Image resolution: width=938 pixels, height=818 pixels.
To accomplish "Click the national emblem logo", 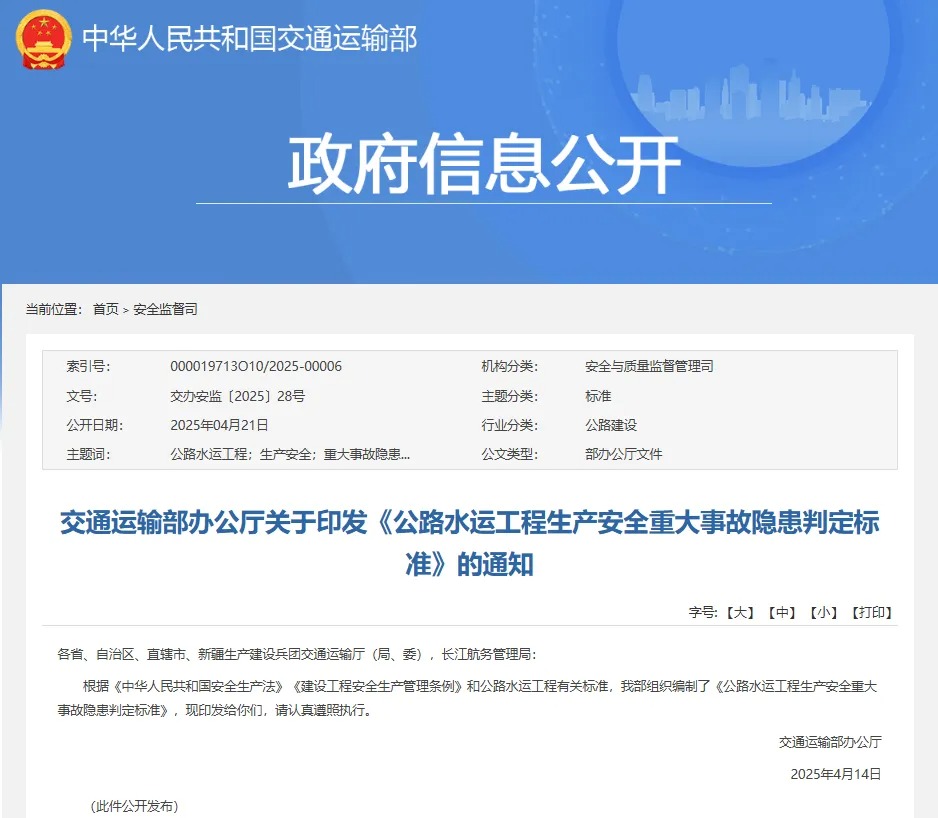I will 43,40.
